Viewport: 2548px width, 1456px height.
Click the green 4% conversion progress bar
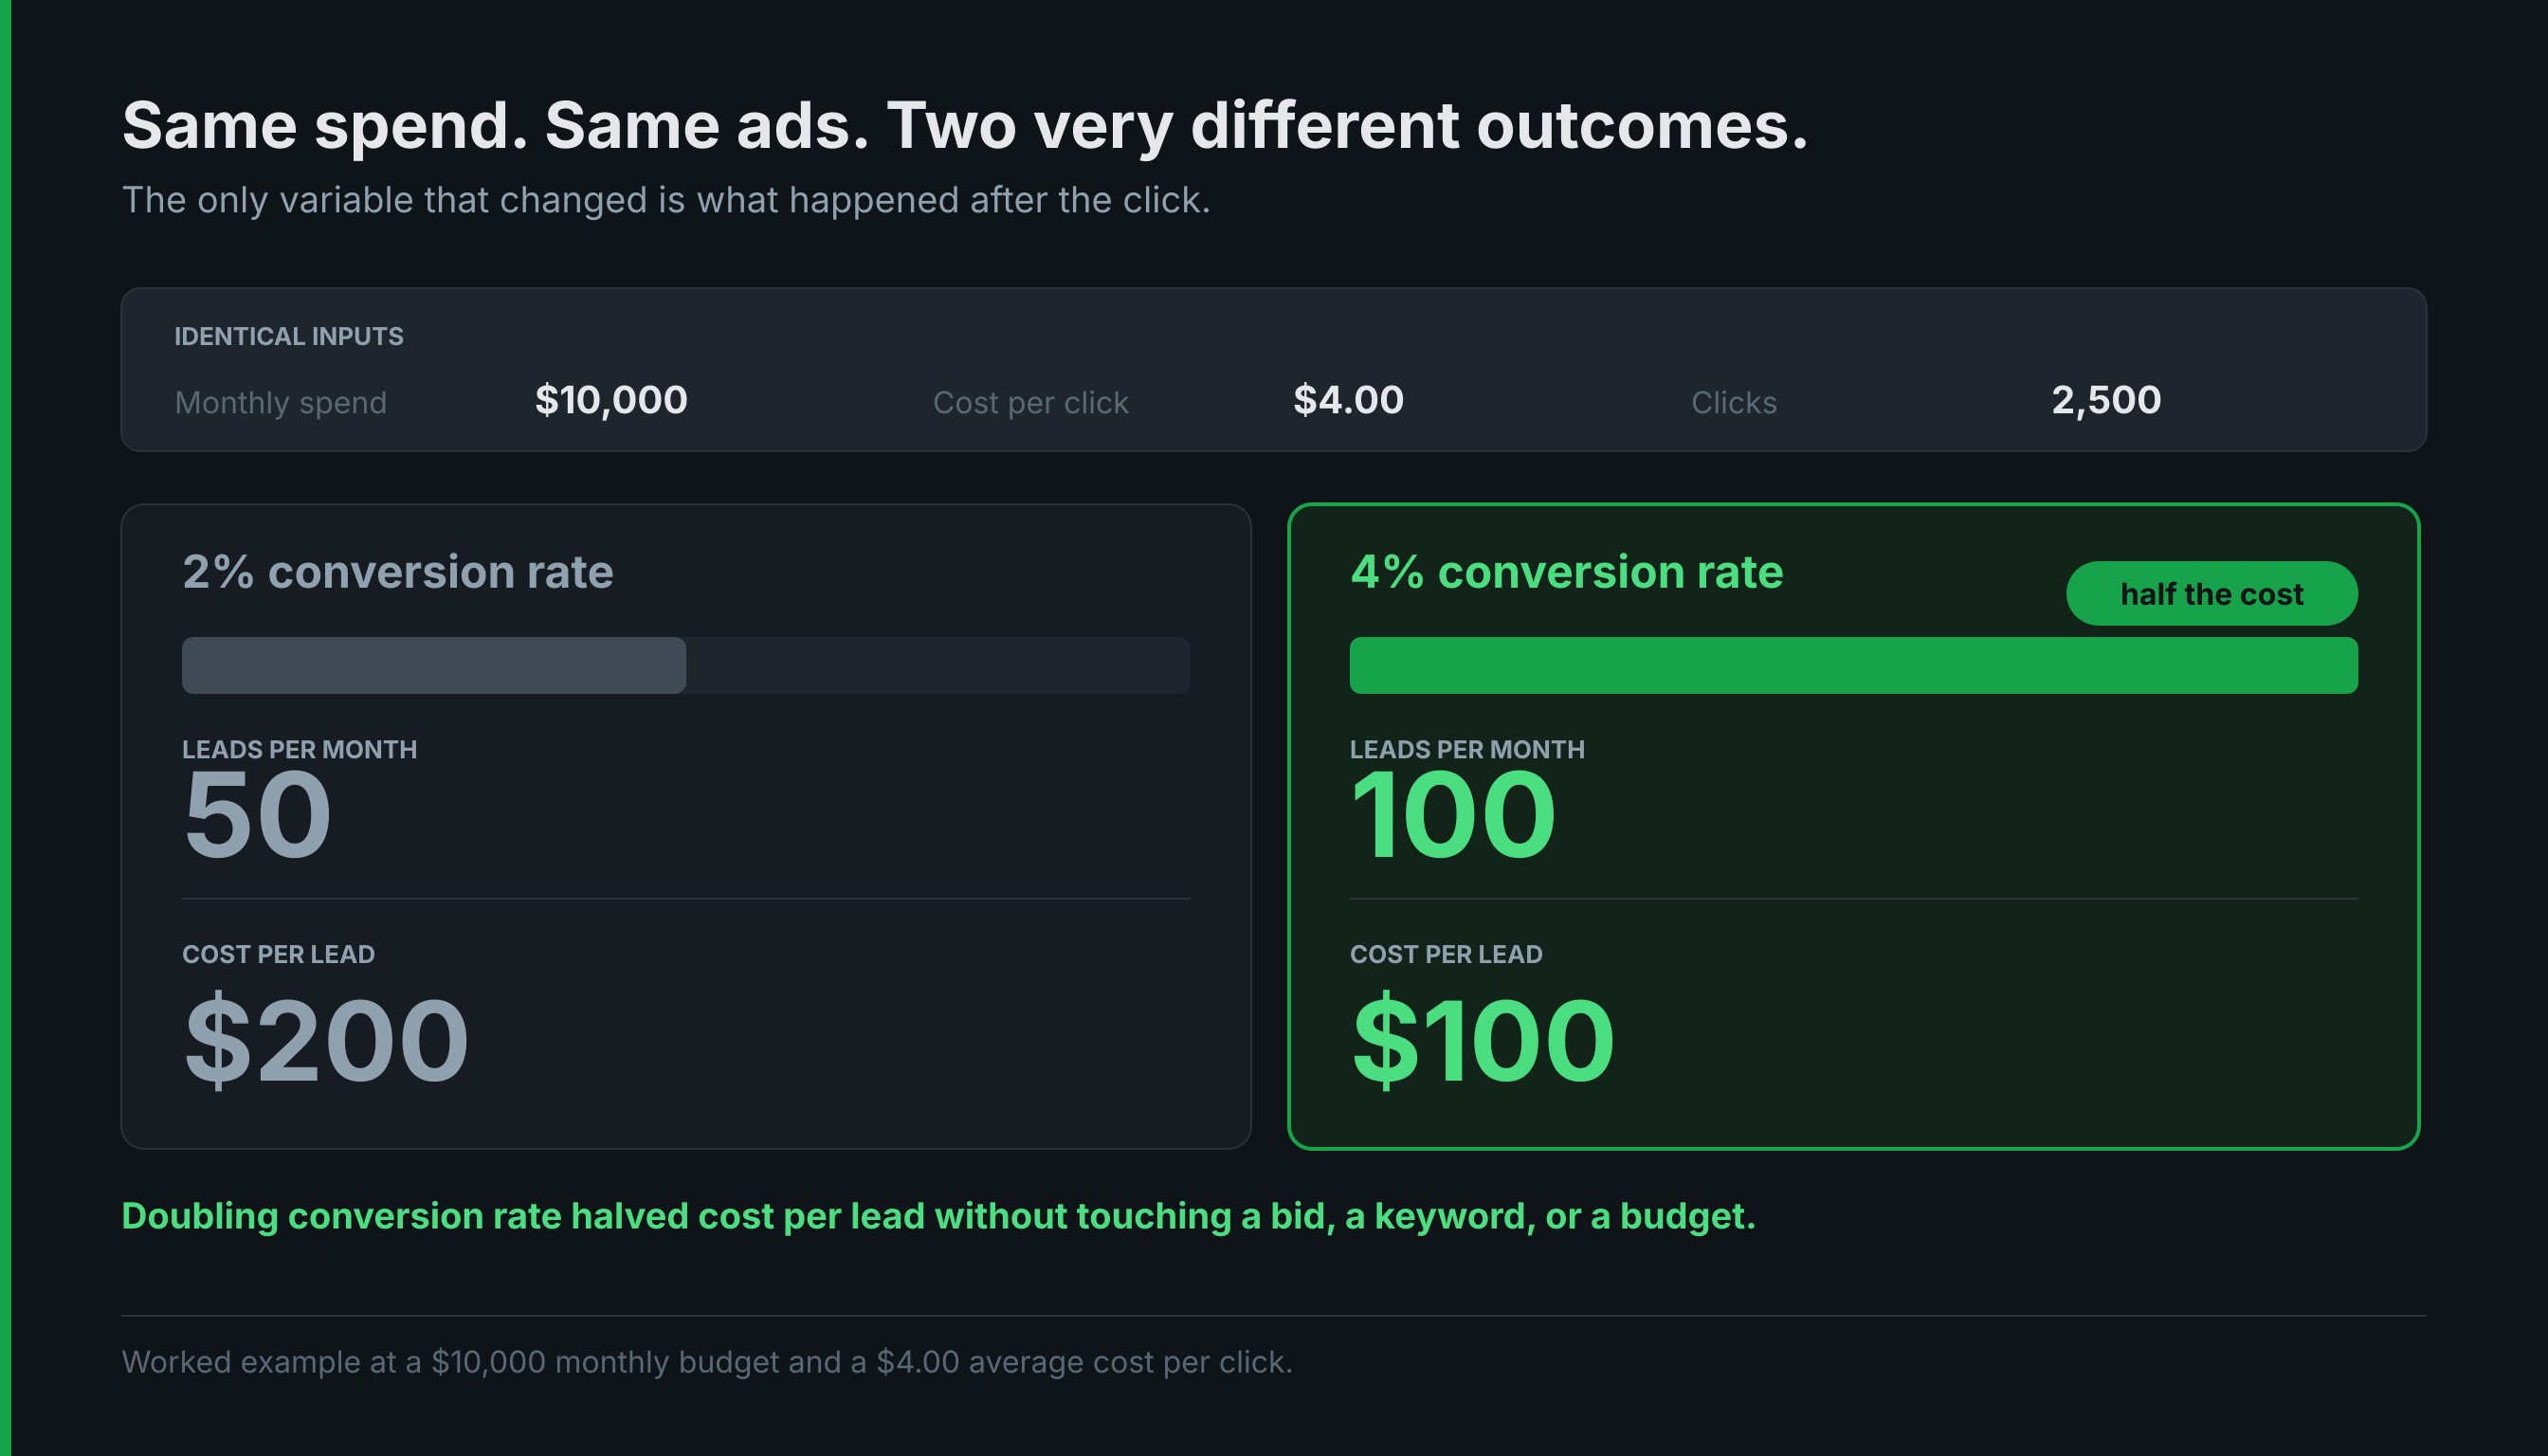[1853, 665]
